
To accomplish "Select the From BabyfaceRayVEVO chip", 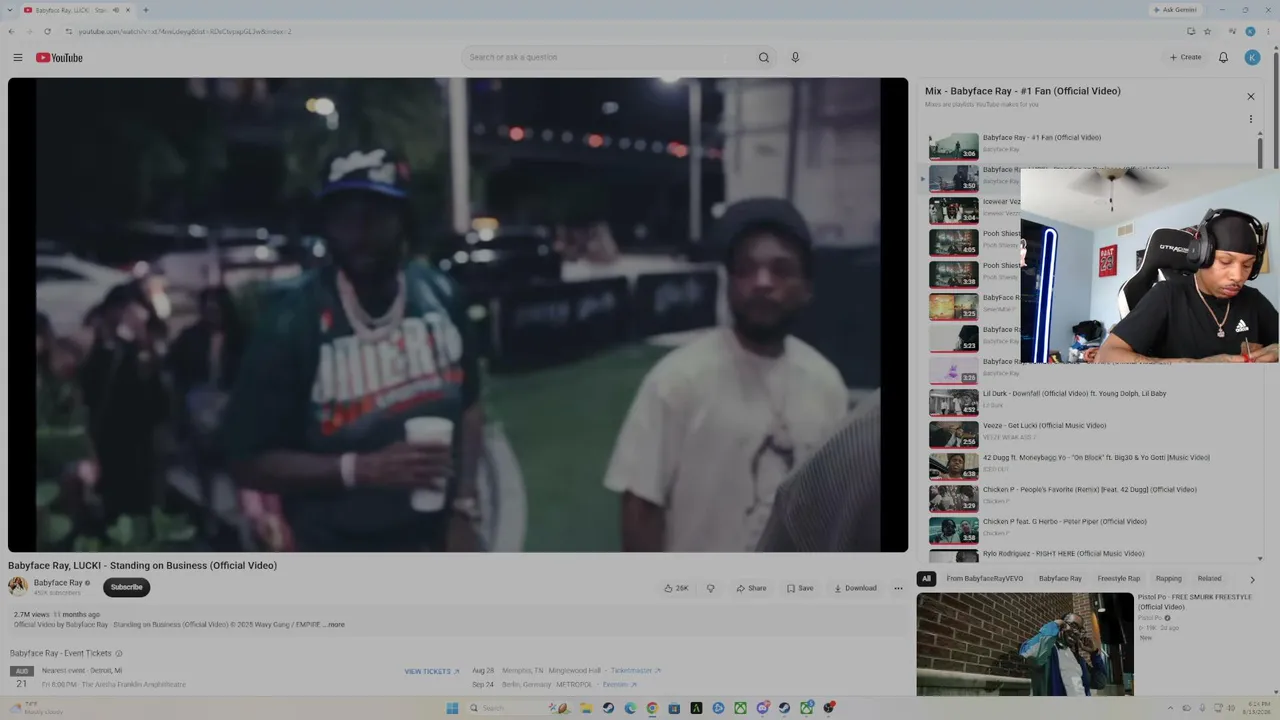I will click(x=984, y=579).
